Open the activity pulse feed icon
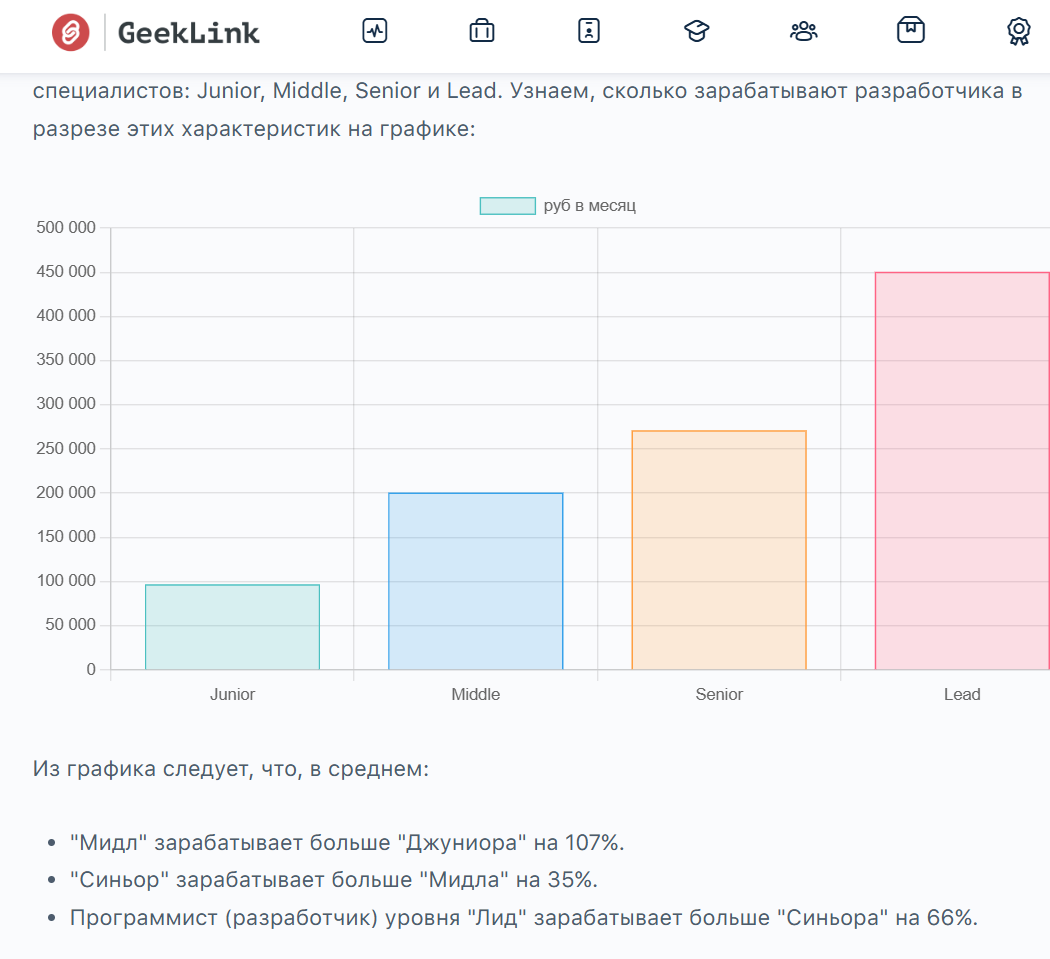This screenshot has height=959, width=1050. click(x=374, y=31)
